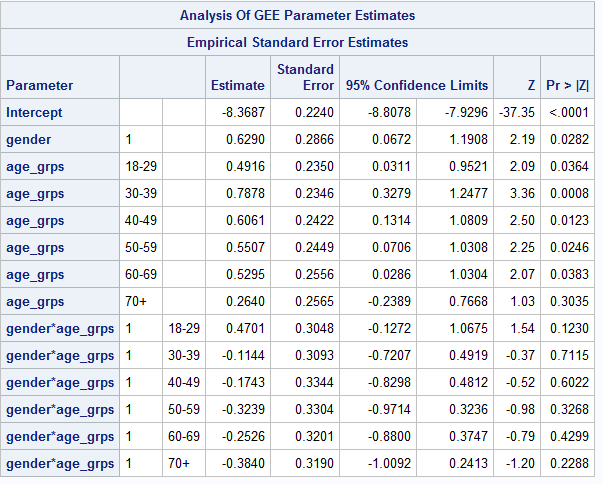Click the "Analysis Of GEE Parameter Estimates" title
This screenshot has width=603, height=484.
(298, 16)
